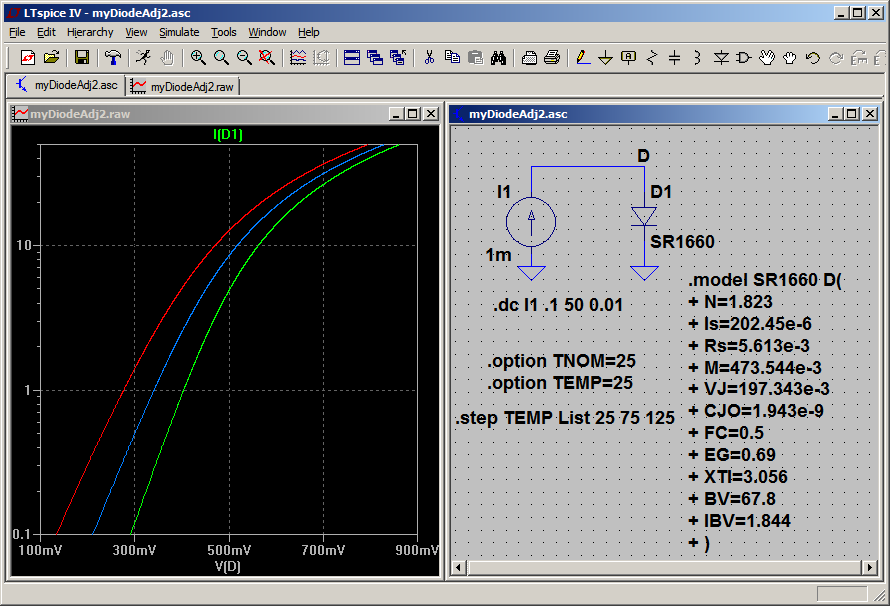The height and width of the screenshot is (606, 890).
Task: Open the component chooser gate icon
Action: (744, 57)
